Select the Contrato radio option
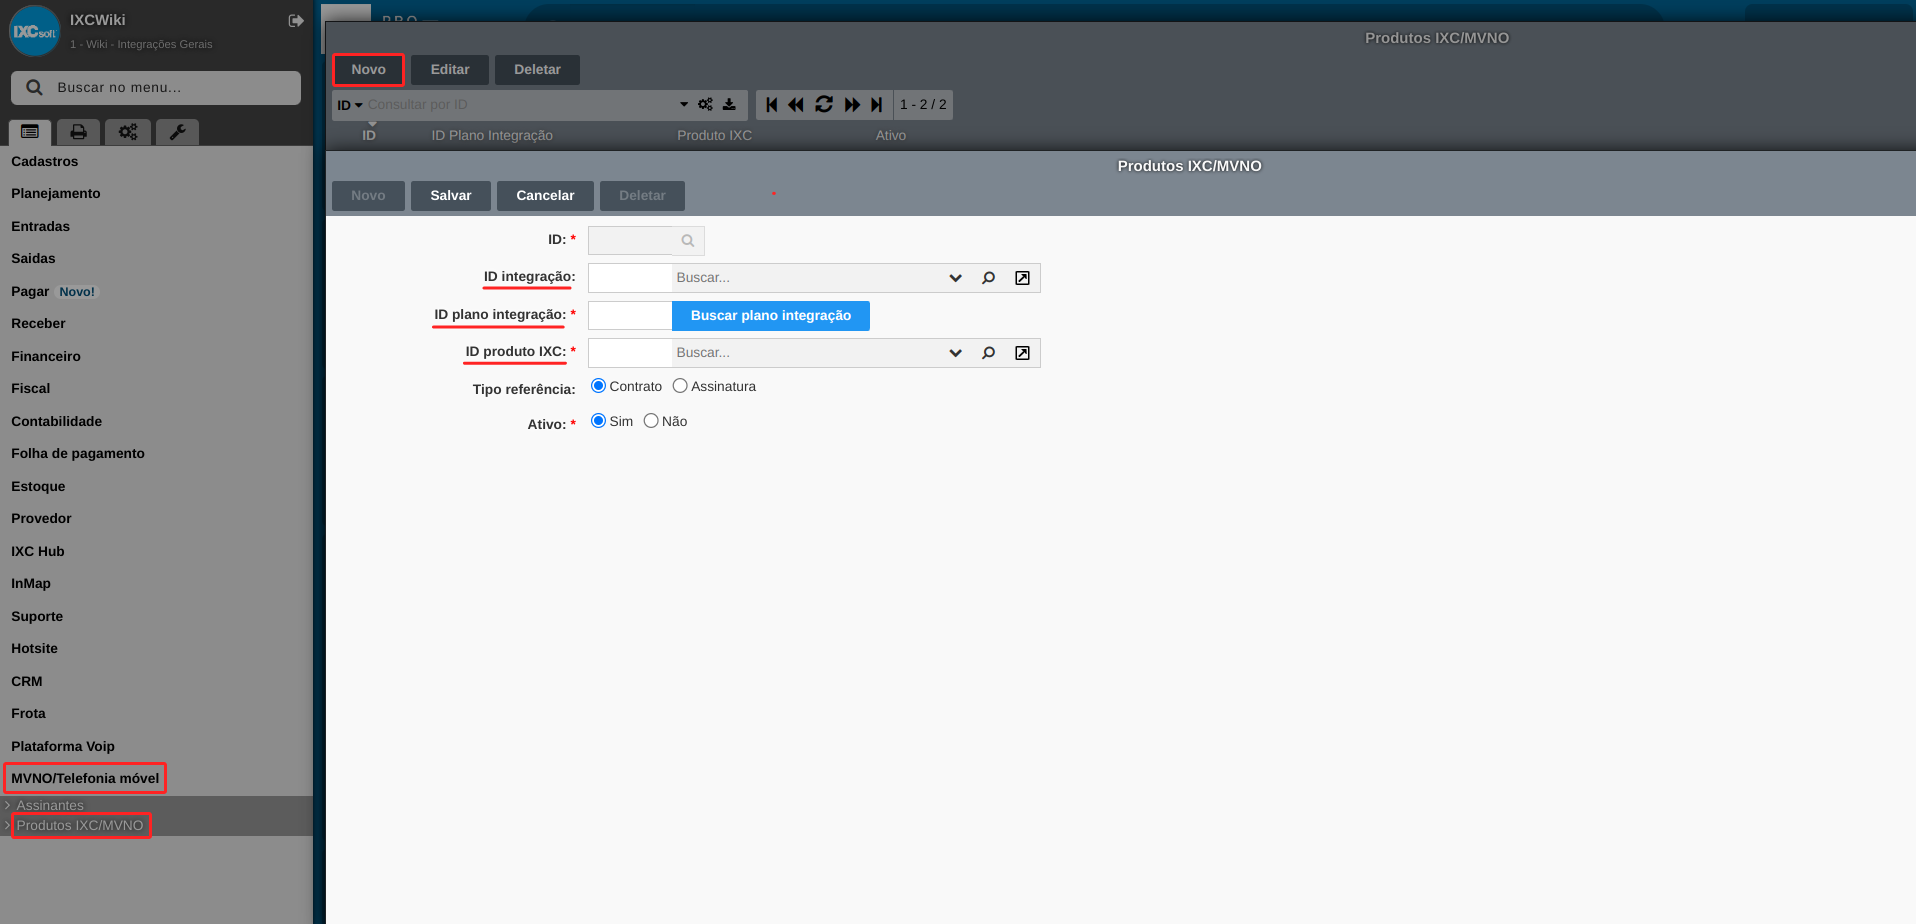 (x=598, y=386)
